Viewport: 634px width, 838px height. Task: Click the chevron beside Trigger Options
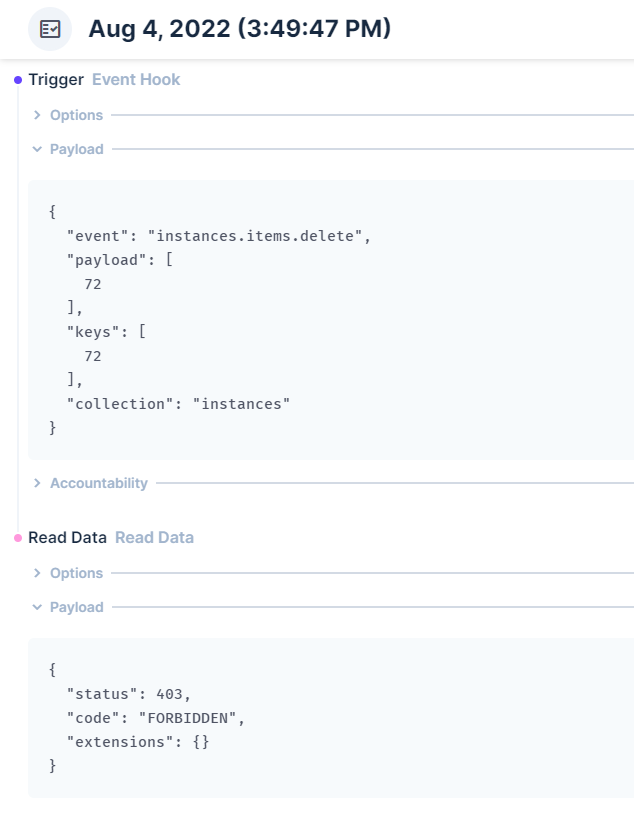tap(37, 115)
